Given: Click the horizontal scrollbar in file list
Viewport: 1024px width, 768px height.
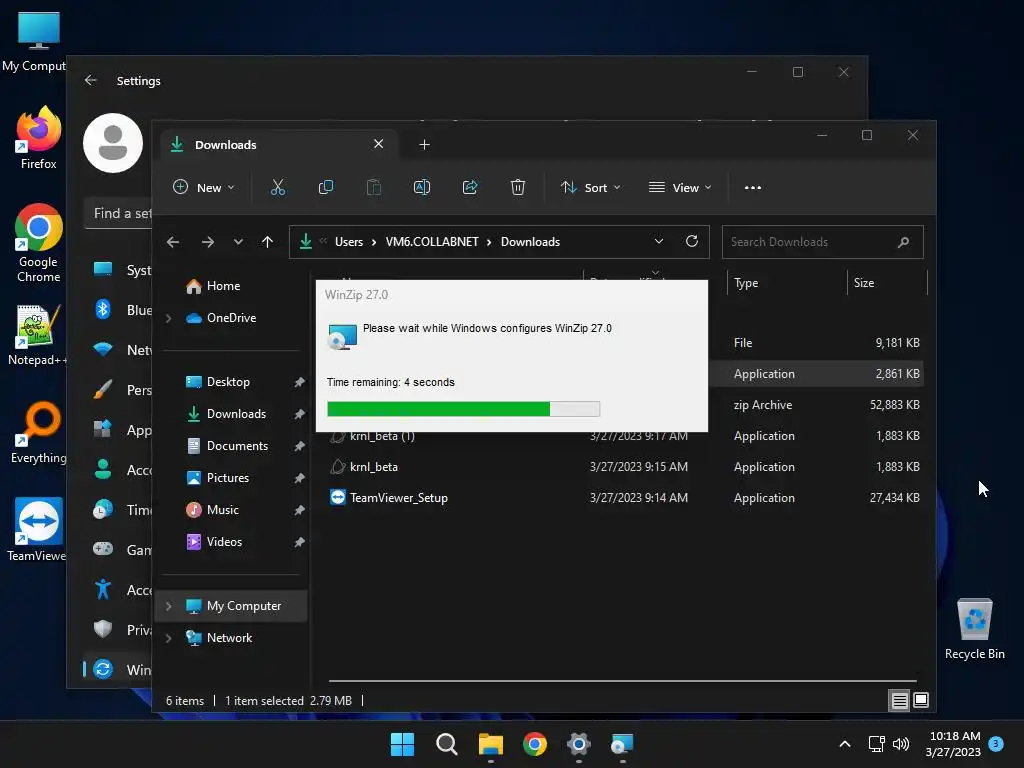Looking at the screenshot, I should (x=622, y=680).
